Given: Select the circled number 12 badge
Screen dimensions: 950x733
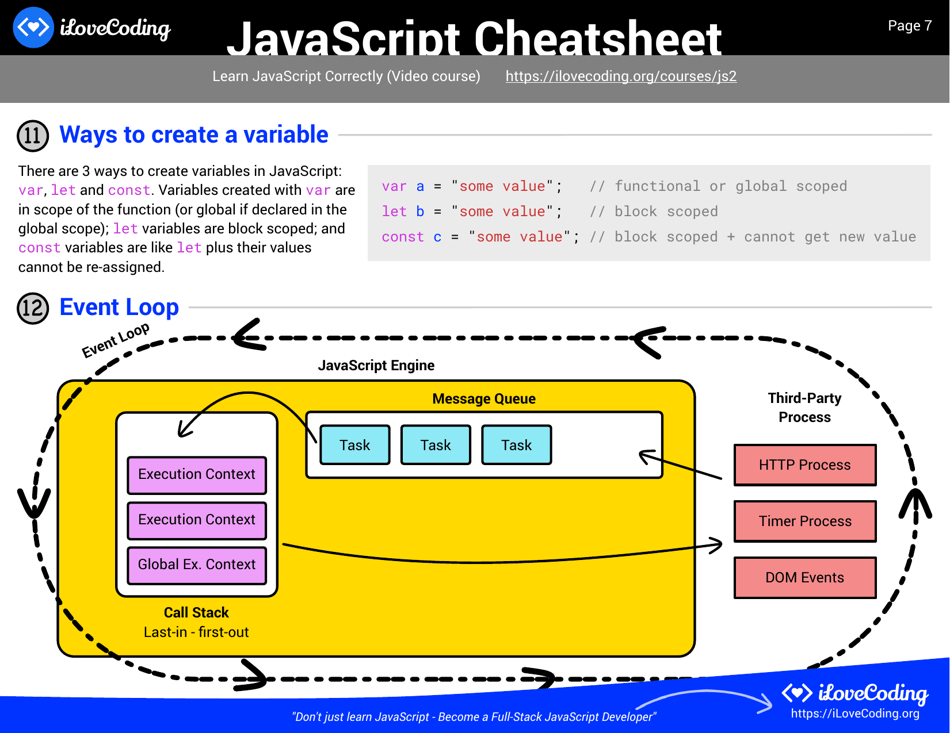Looking at the screenshot, I should (x=32, y=308).
